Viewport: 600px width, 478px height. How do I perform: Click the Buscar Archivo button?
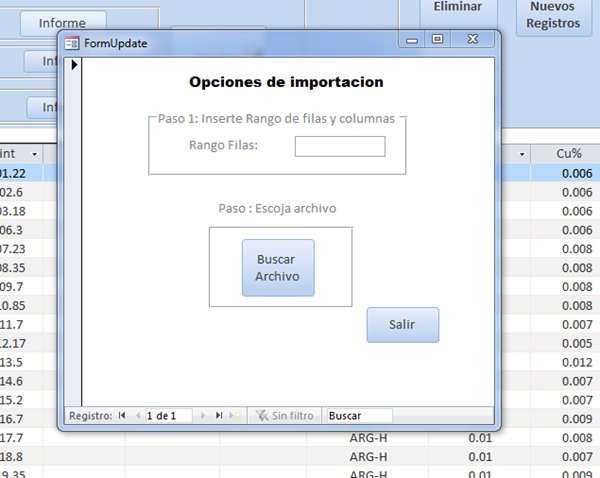[x=278, y=268]
